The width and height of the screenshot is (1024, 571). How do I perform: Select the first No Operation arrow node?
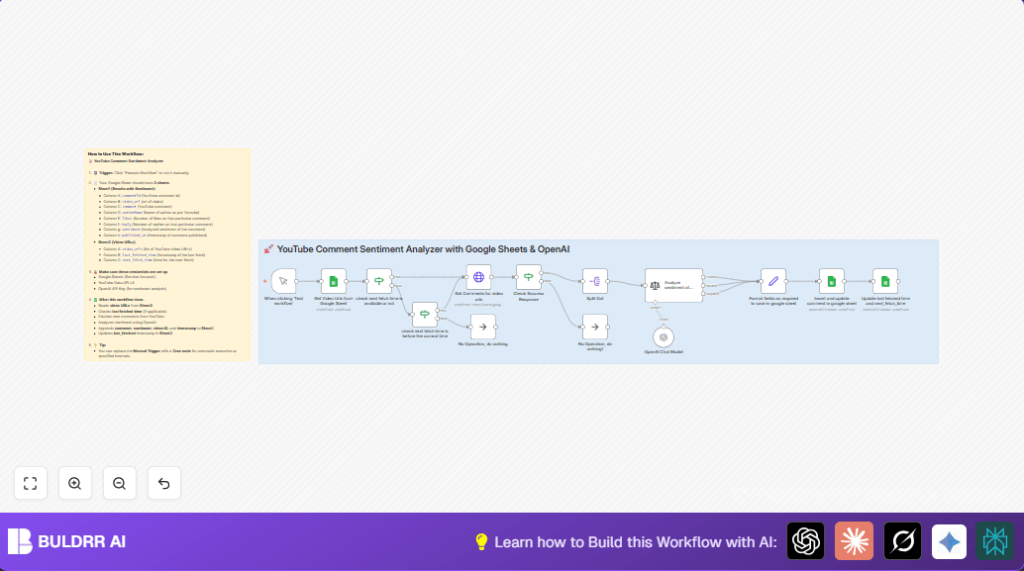coord(483,327)
